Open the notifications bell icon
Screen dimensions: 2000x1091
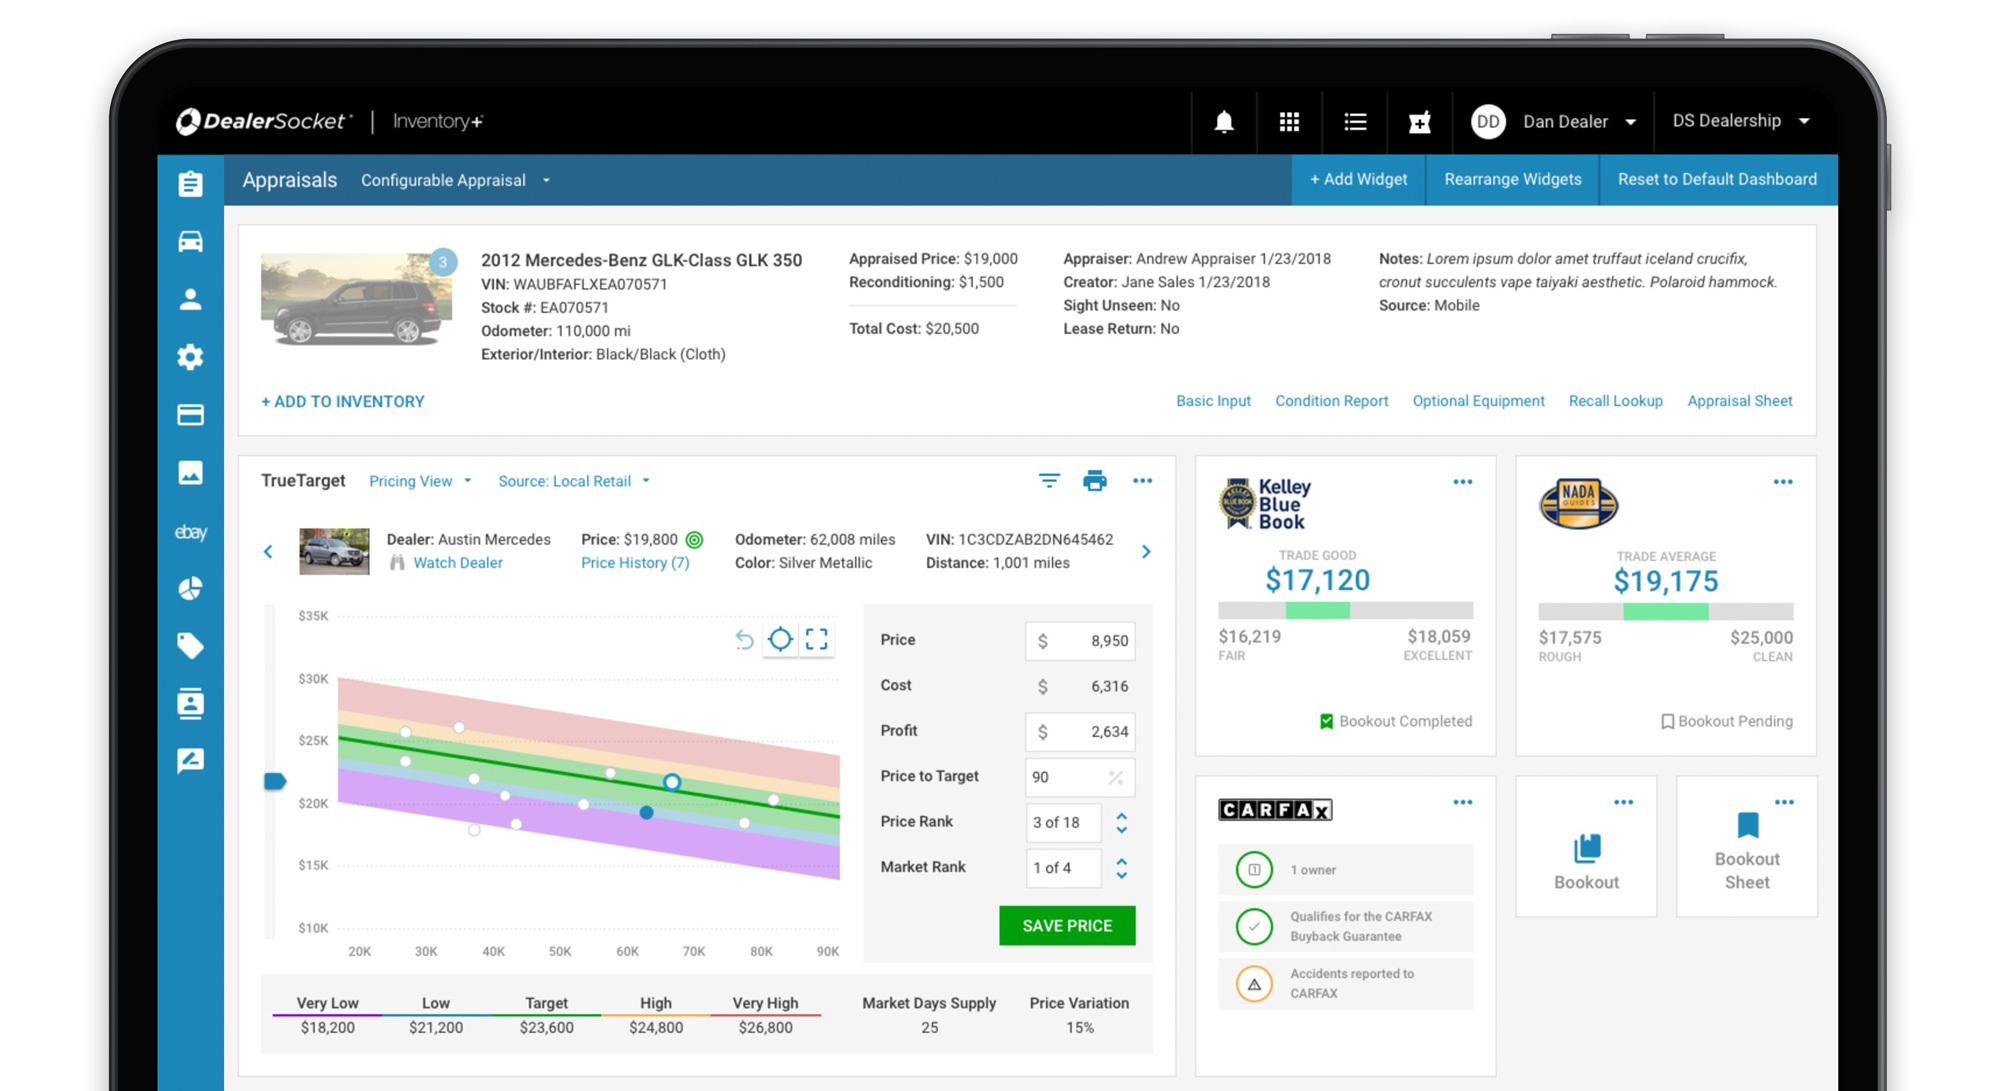[x=1223, y=122]
